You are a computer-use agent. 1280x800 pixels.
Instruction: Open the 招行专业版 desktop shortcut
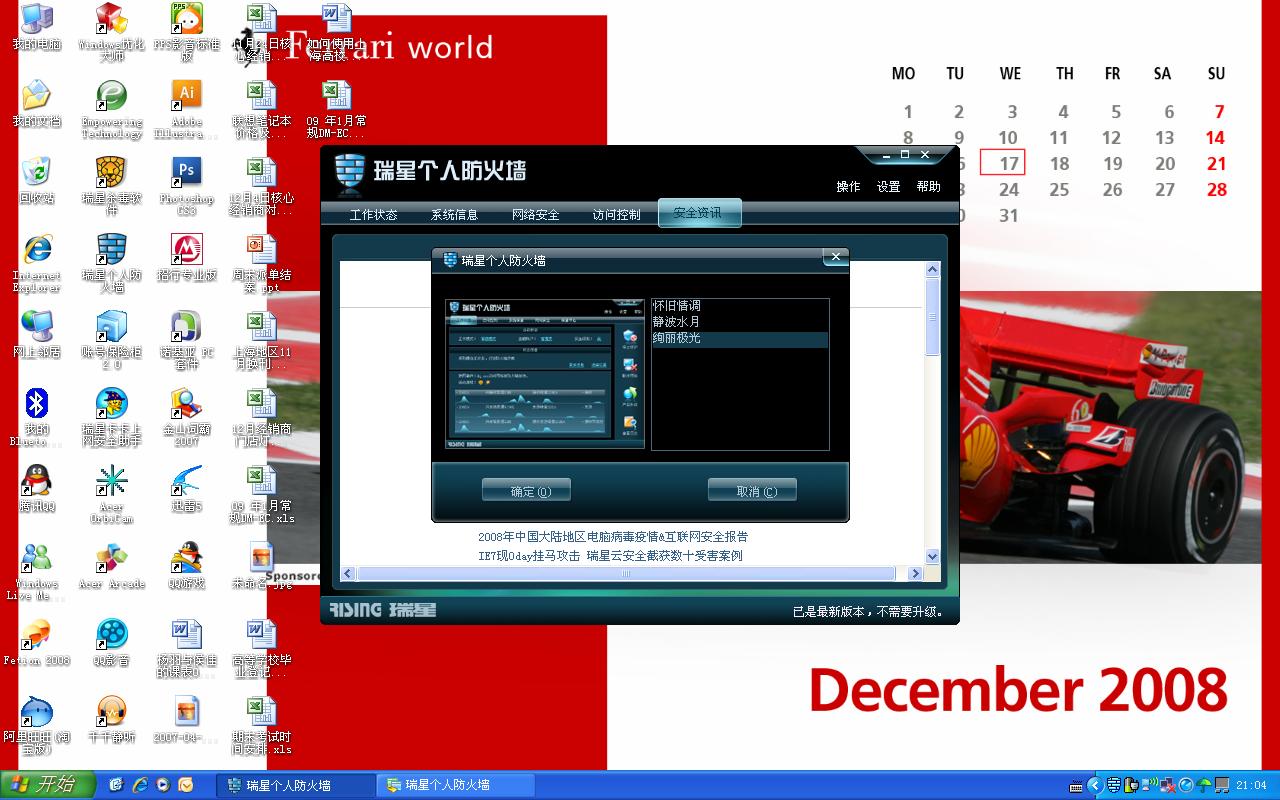coord(186,258)
